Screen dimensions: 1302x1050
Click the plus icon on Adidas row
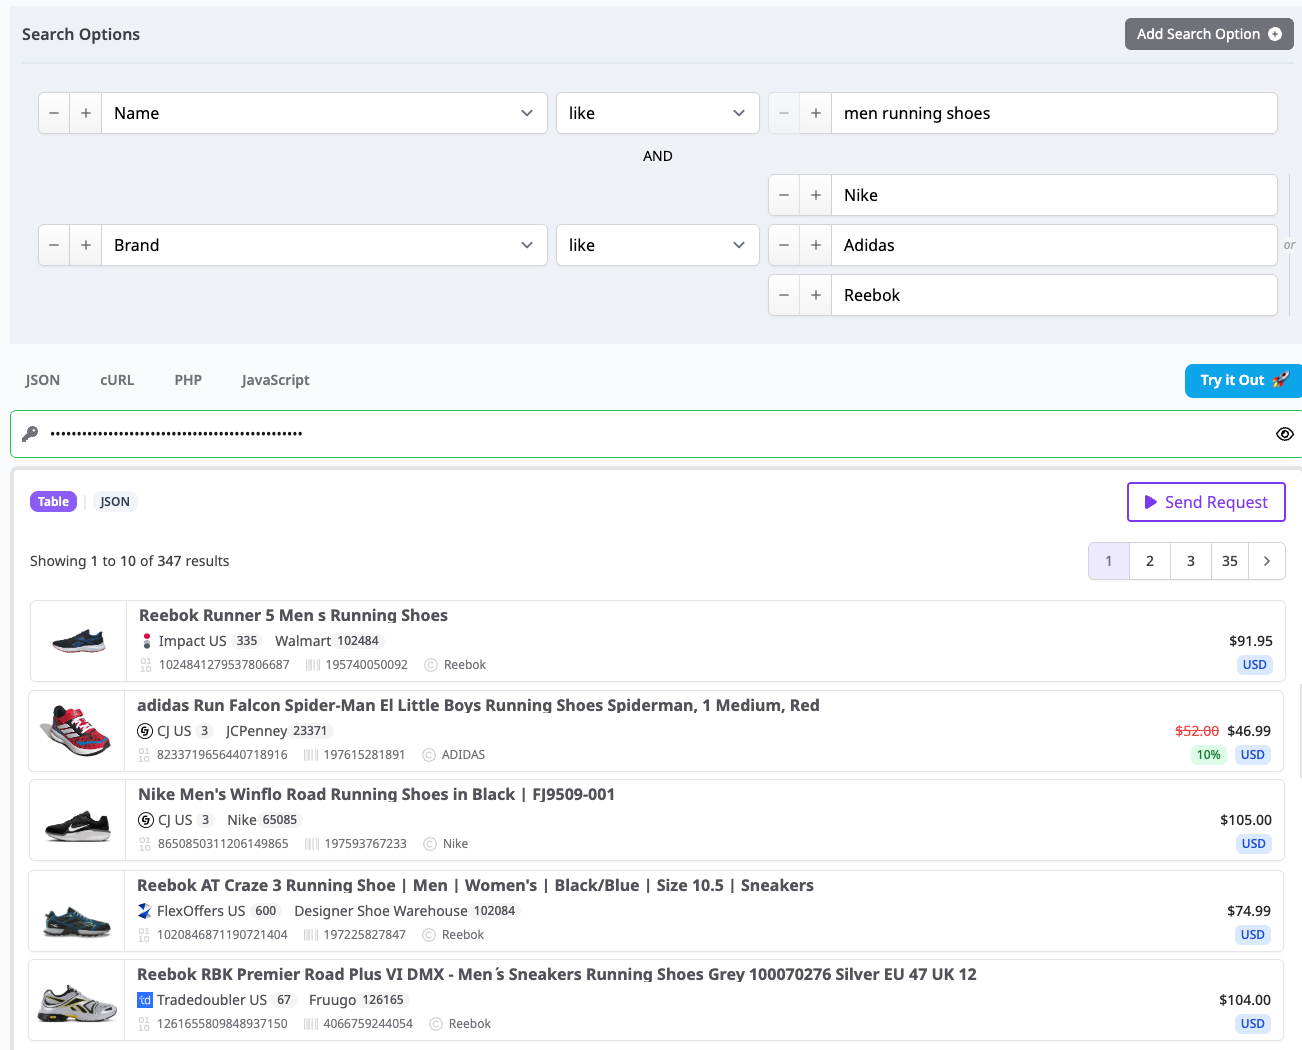coord(816,245)
